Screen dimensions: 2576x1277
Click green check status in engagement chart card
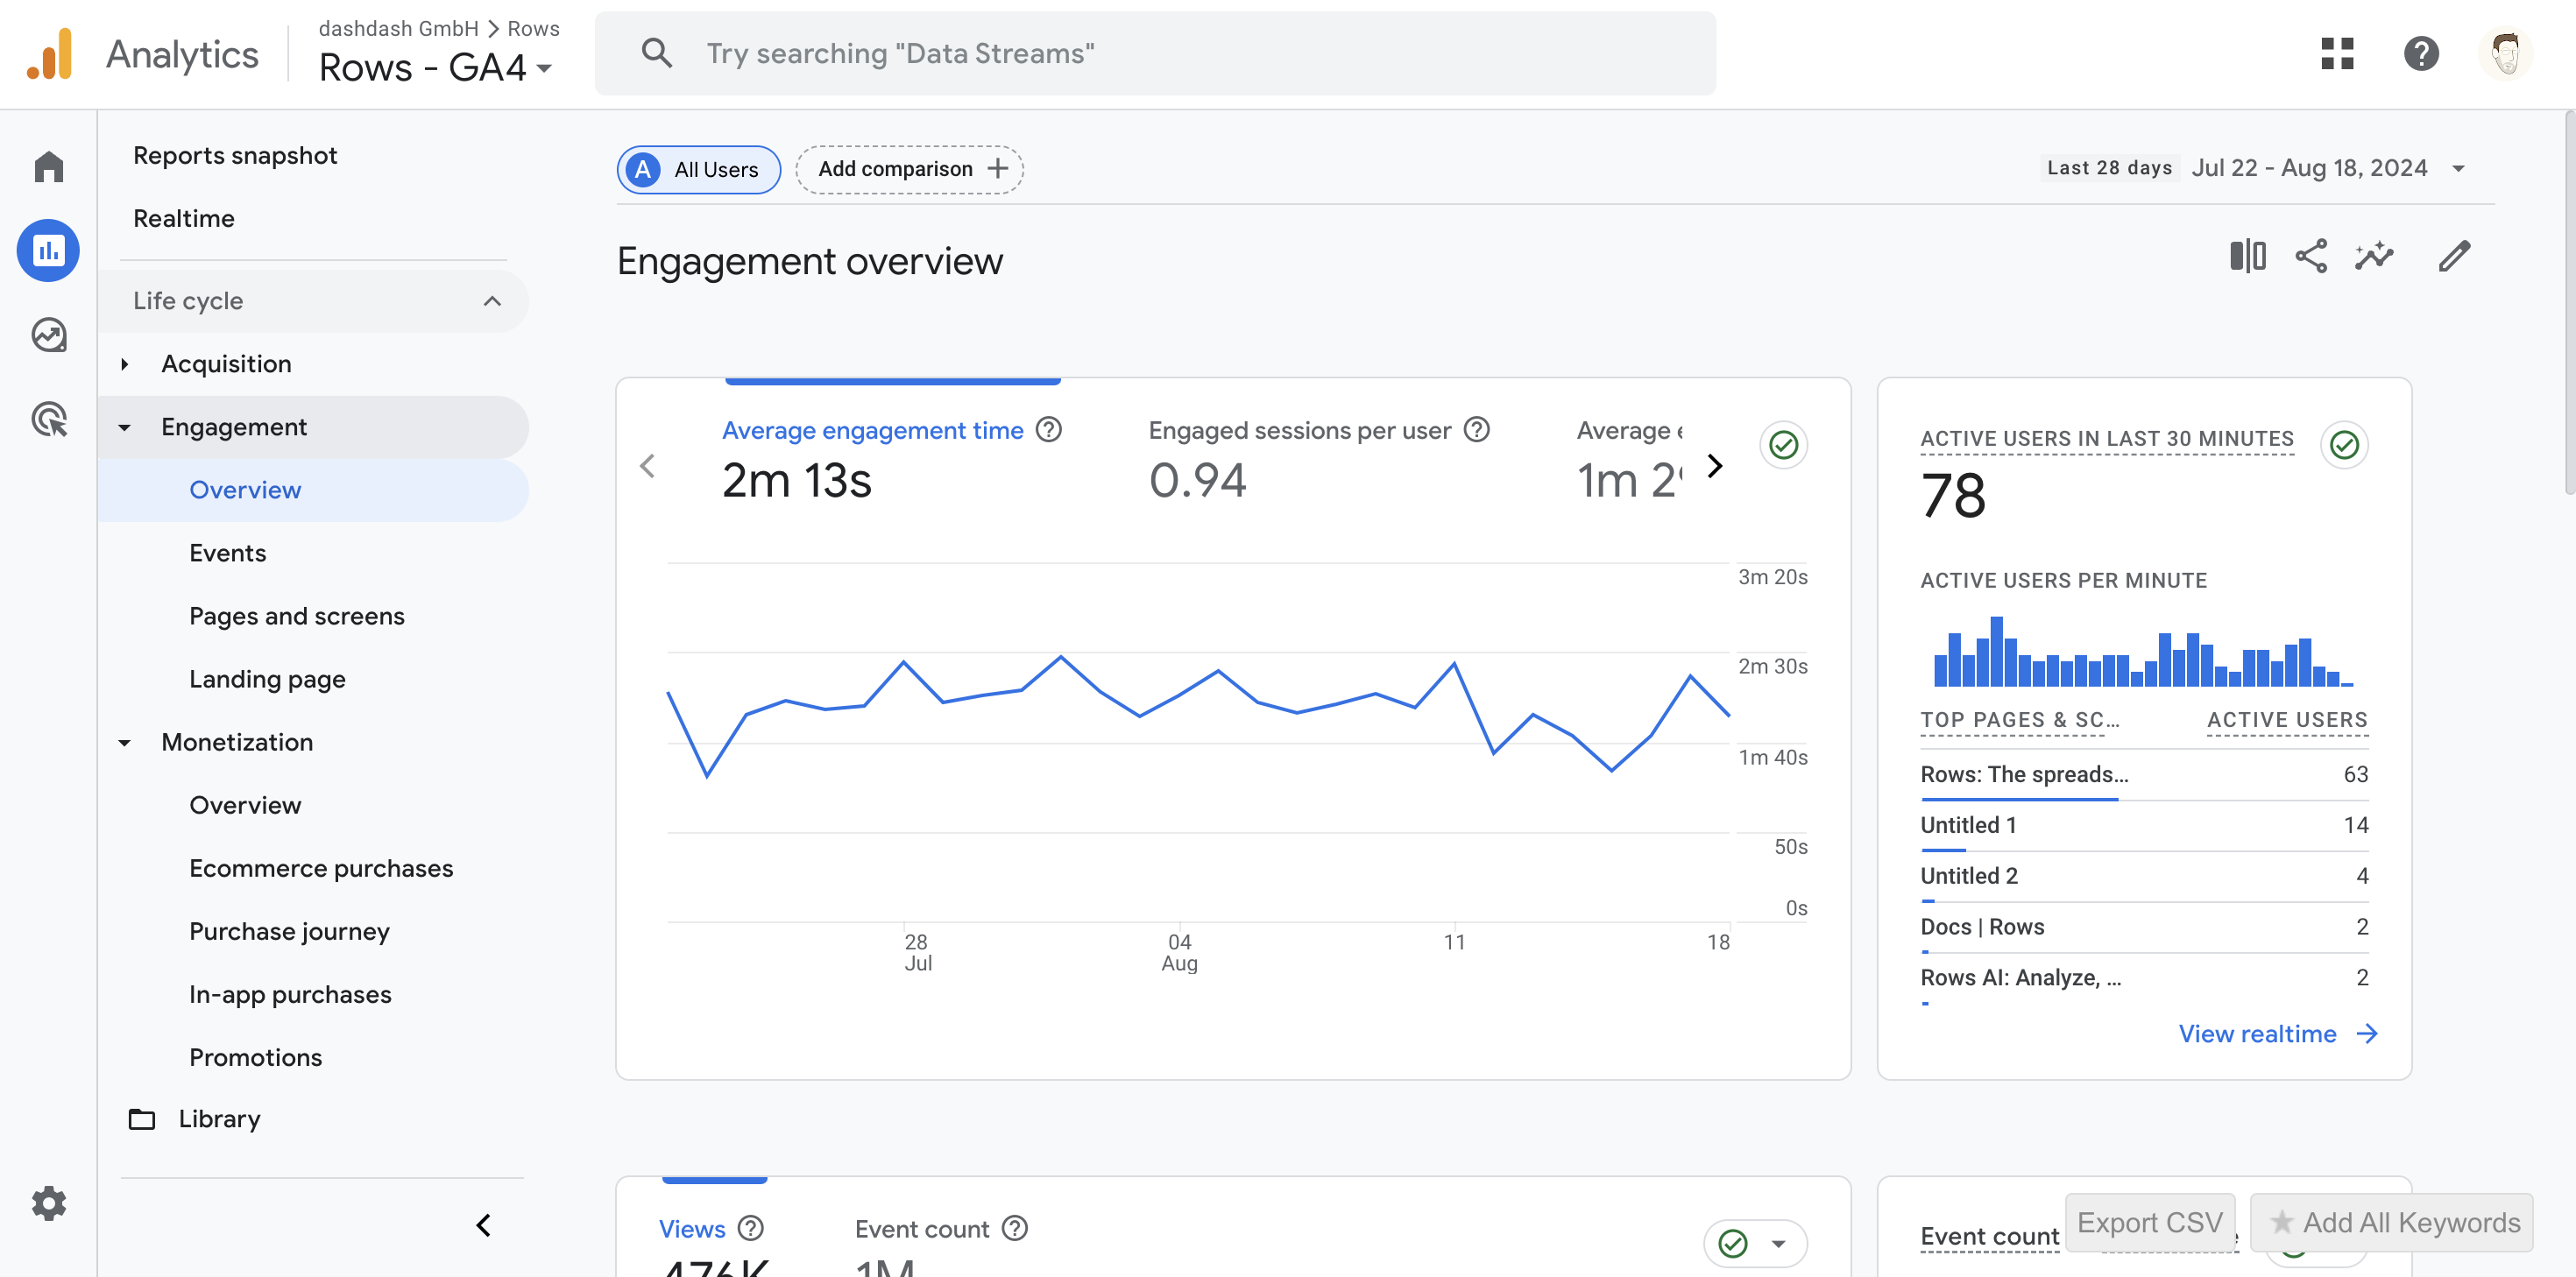(x=1783, y=445)
